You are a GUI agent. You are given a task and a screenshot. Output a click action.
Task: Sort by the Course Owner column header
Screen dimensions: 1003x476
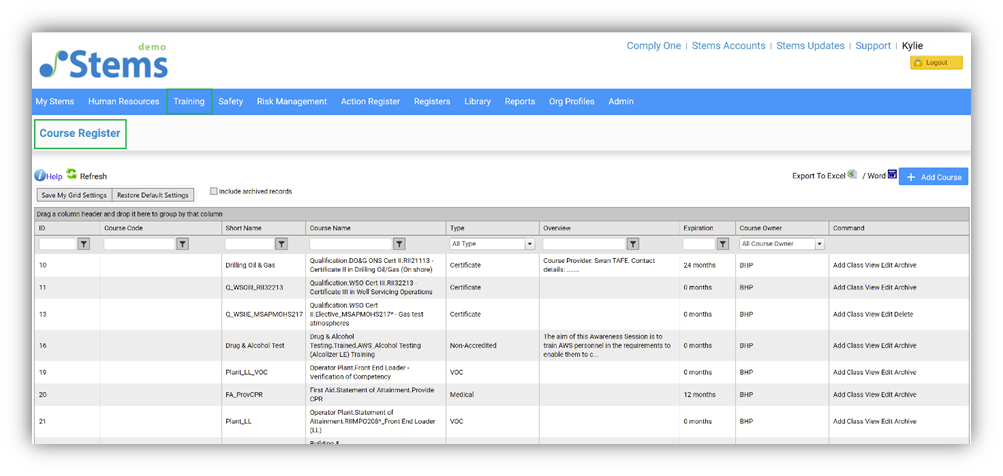(761, 228)
